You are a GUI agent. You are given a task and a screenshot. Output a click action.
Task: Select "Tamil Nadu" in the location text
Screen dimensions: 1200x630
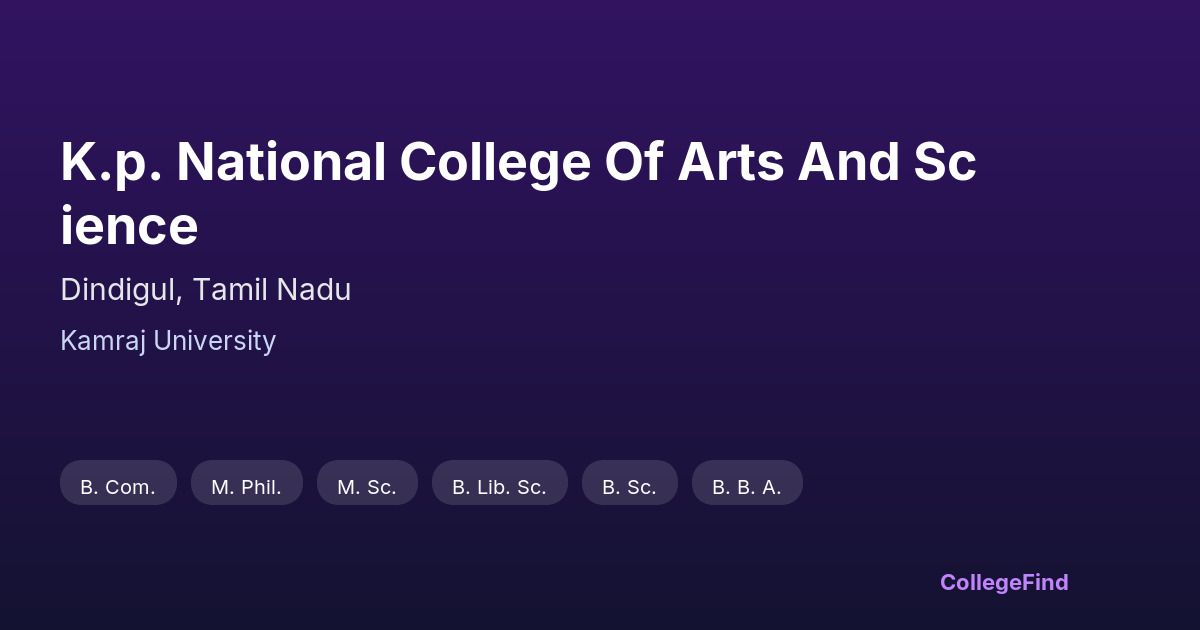point(272,290)
